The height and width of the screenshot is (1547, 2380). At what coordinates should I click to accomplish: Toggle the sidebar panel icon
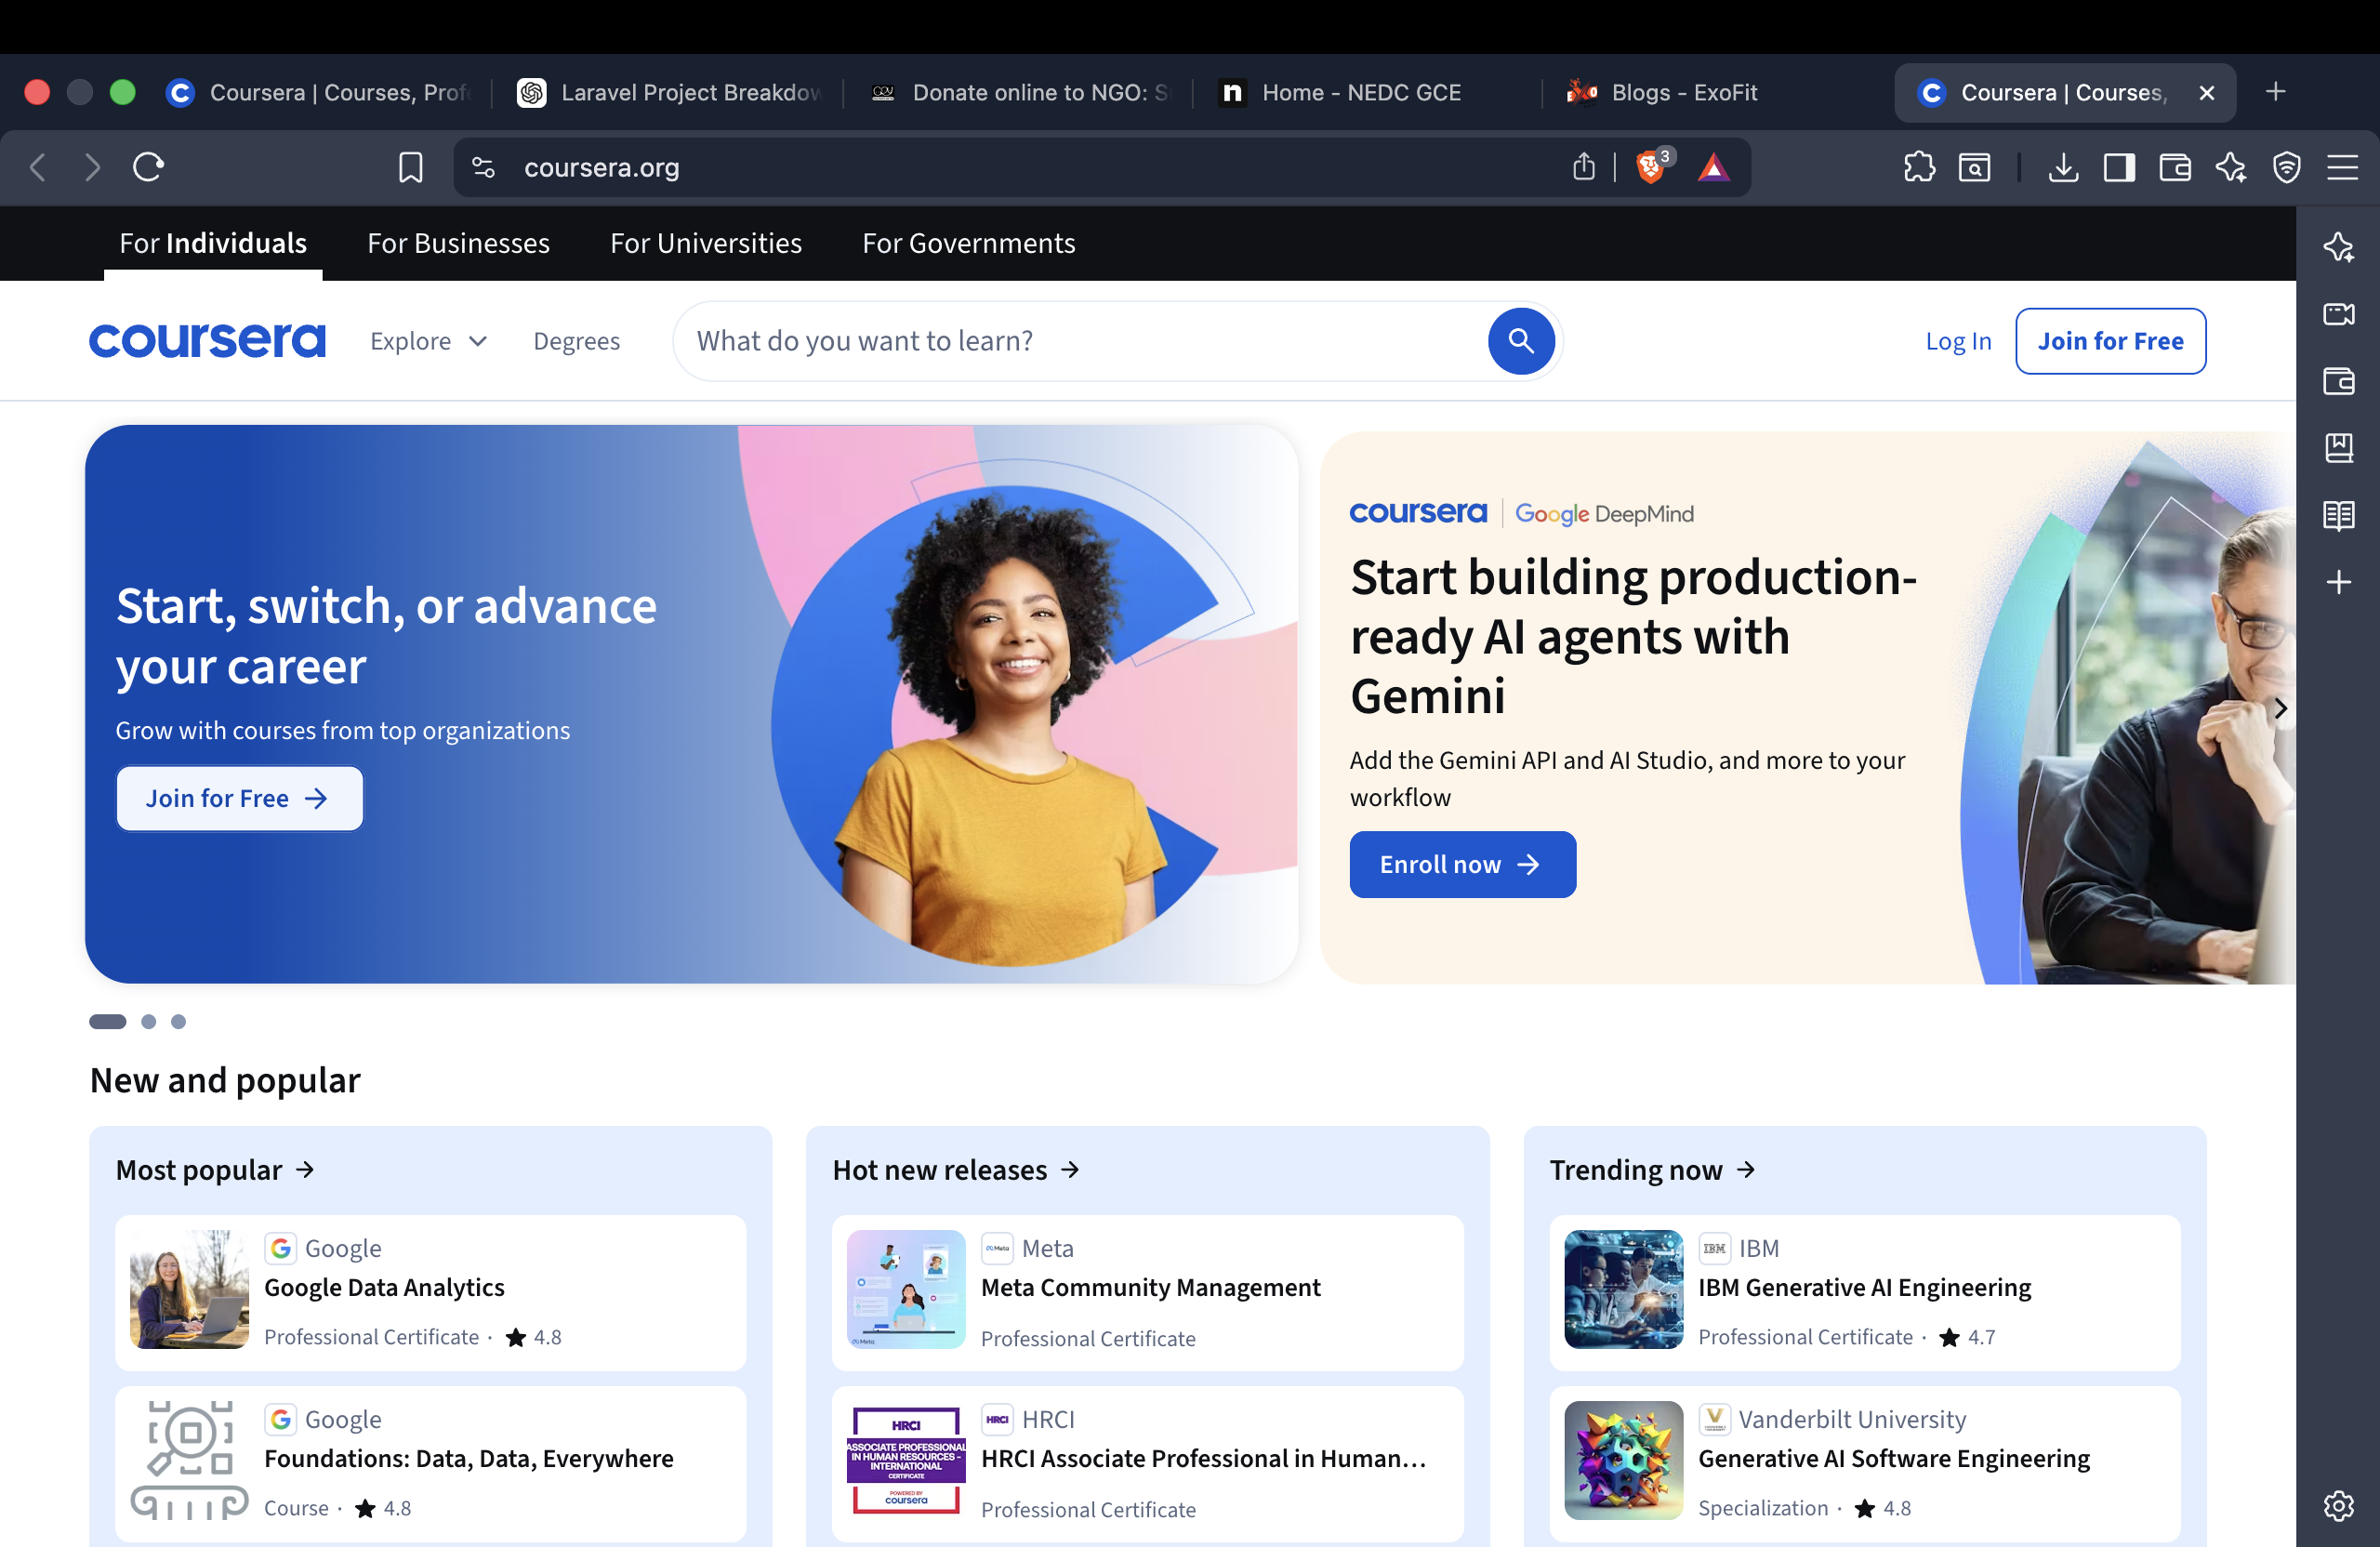tap(2118, 167)
